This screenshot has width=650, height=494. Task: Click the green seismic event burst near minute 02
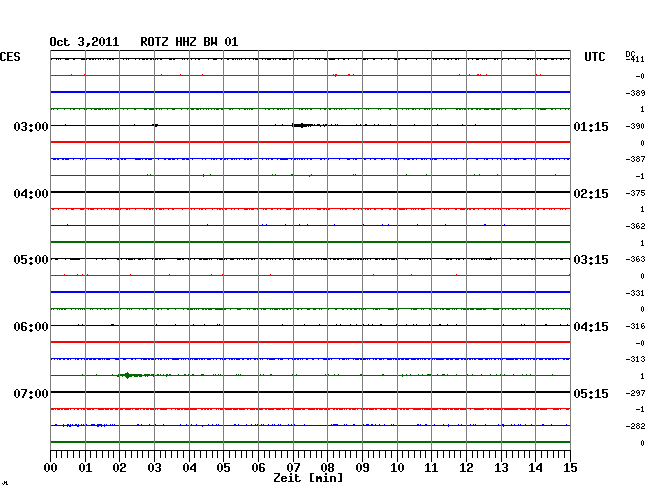point(135,375)
